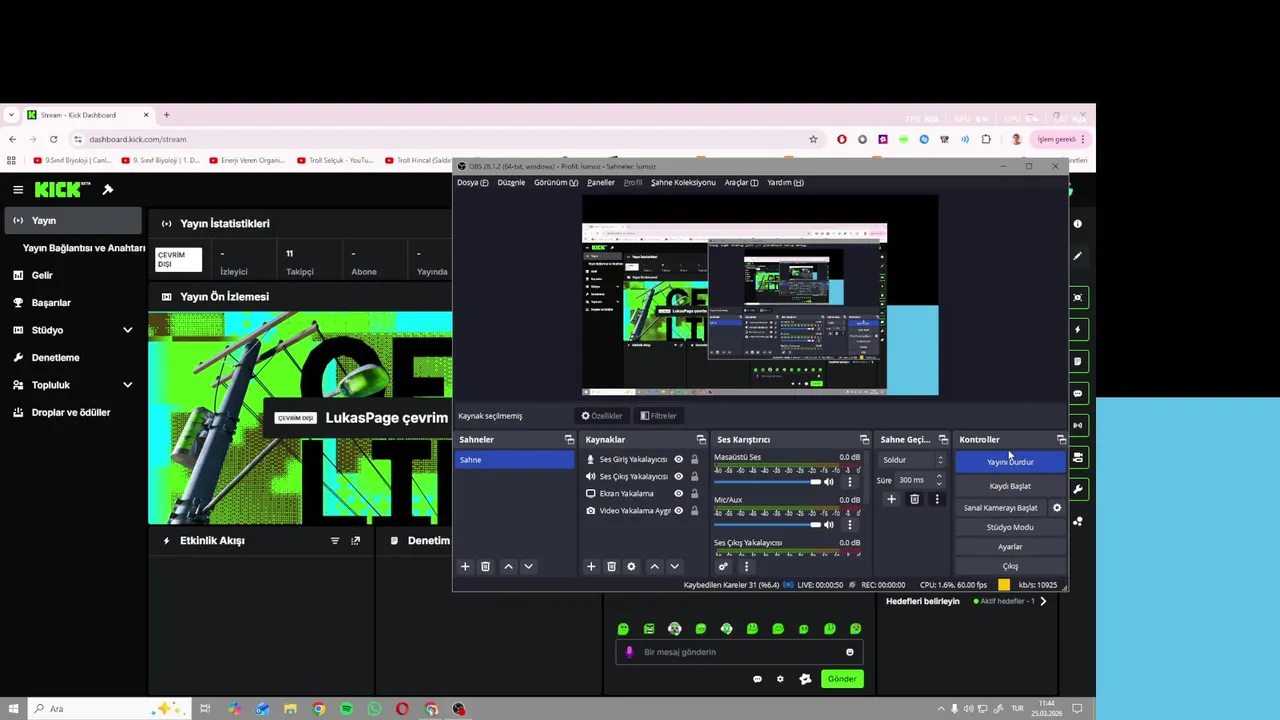This screenshot has width=1280, height=720.
Task: Open Spotify from the taskbar
Action: tap(346, 709)
